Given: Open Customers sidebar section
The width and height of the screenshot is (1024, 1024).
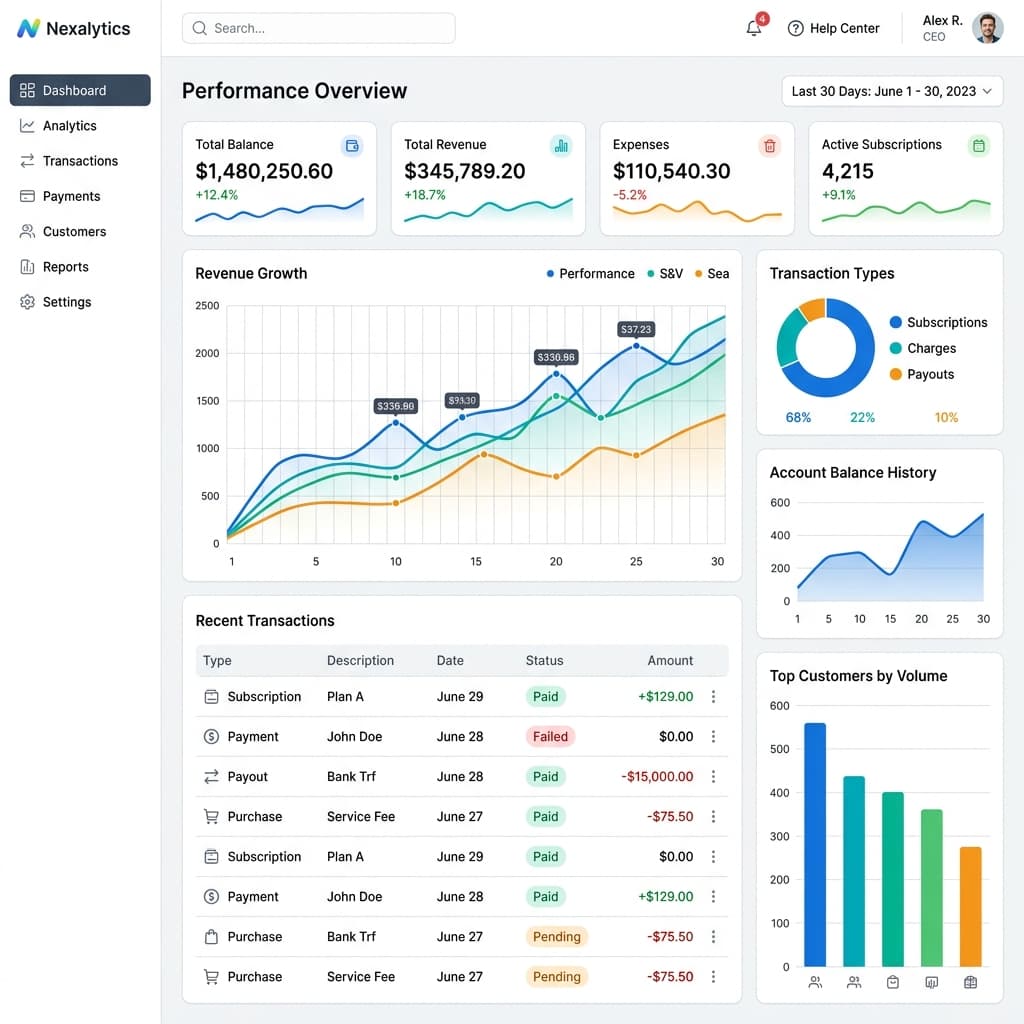Looking at the screenshot, I should [x=80, y=231].
